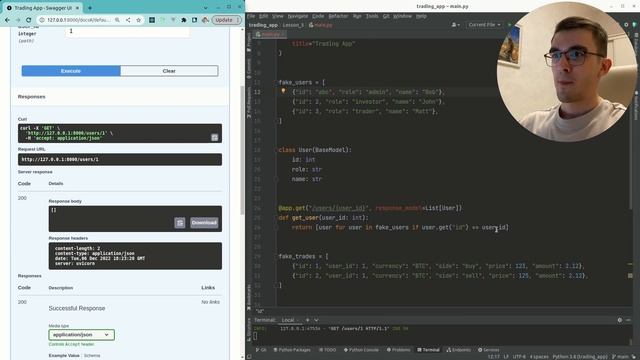Open the Code menu in PyCharm

[318, 16]
